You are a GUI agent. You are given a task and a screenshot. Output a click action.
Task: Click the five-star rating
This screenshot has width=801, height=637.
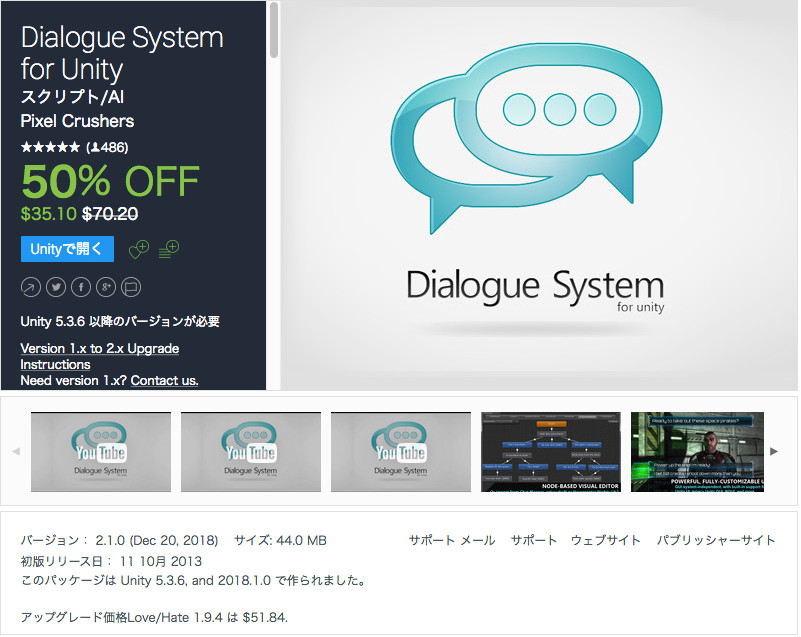[x=51, y=147]
